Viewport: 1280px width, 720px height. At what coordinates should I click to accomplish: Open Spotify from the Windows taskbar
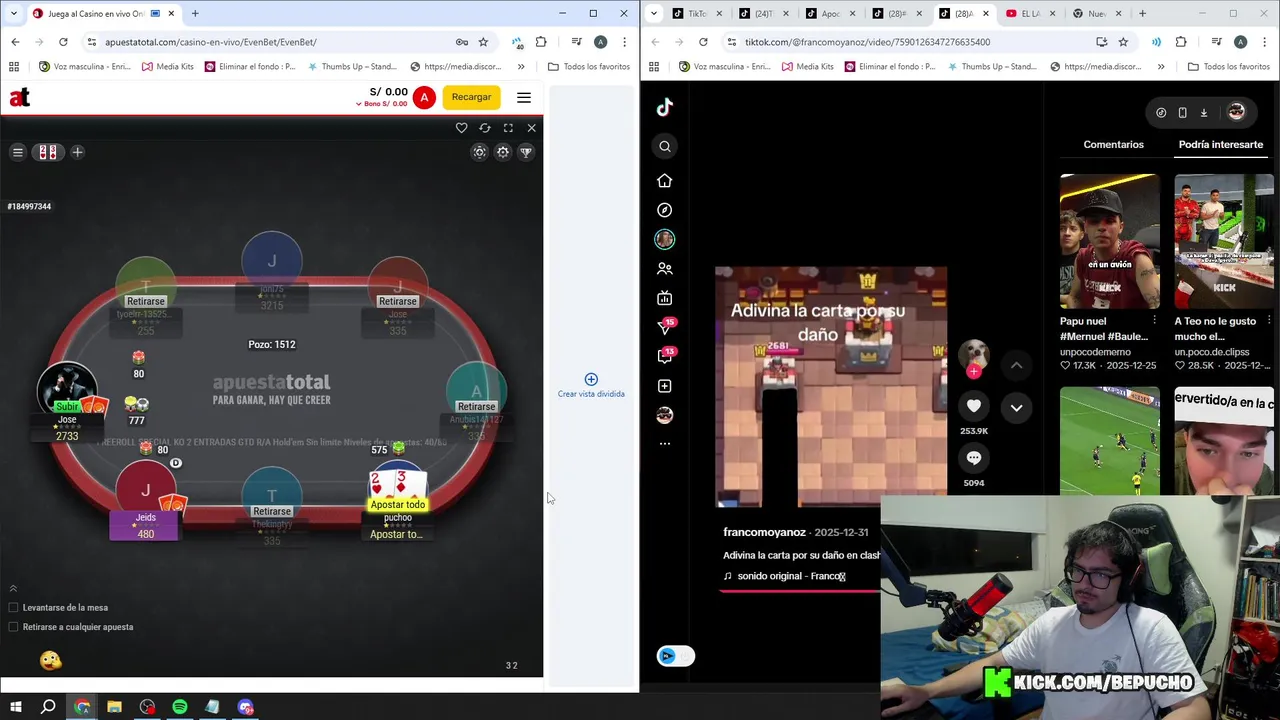coord(180,707)
